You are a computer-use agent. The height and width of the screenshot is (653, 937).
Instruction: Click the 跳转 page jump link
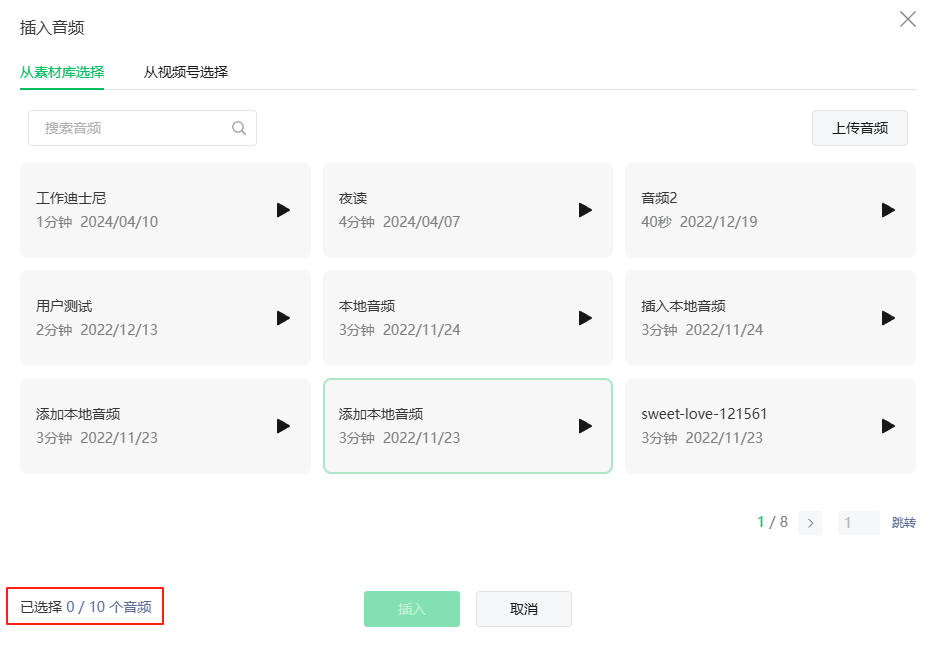(x=903, y=523)
